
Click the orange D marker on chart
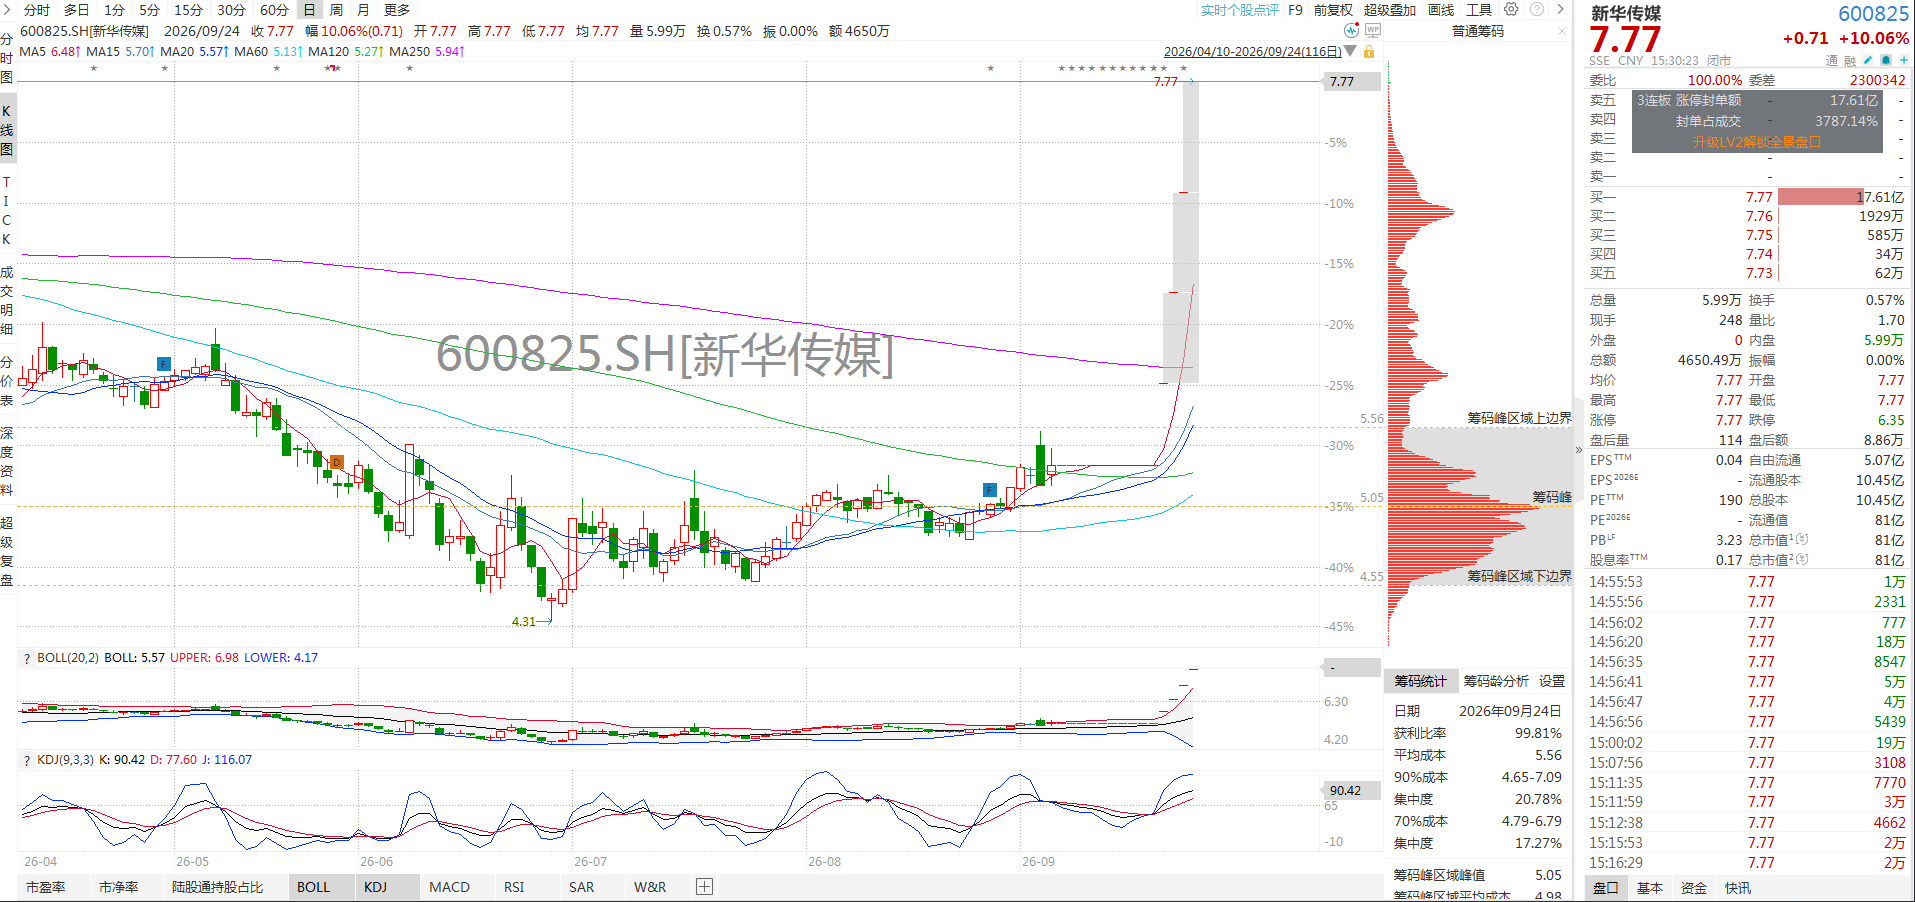pyautogui.click(x=337, y=462)
